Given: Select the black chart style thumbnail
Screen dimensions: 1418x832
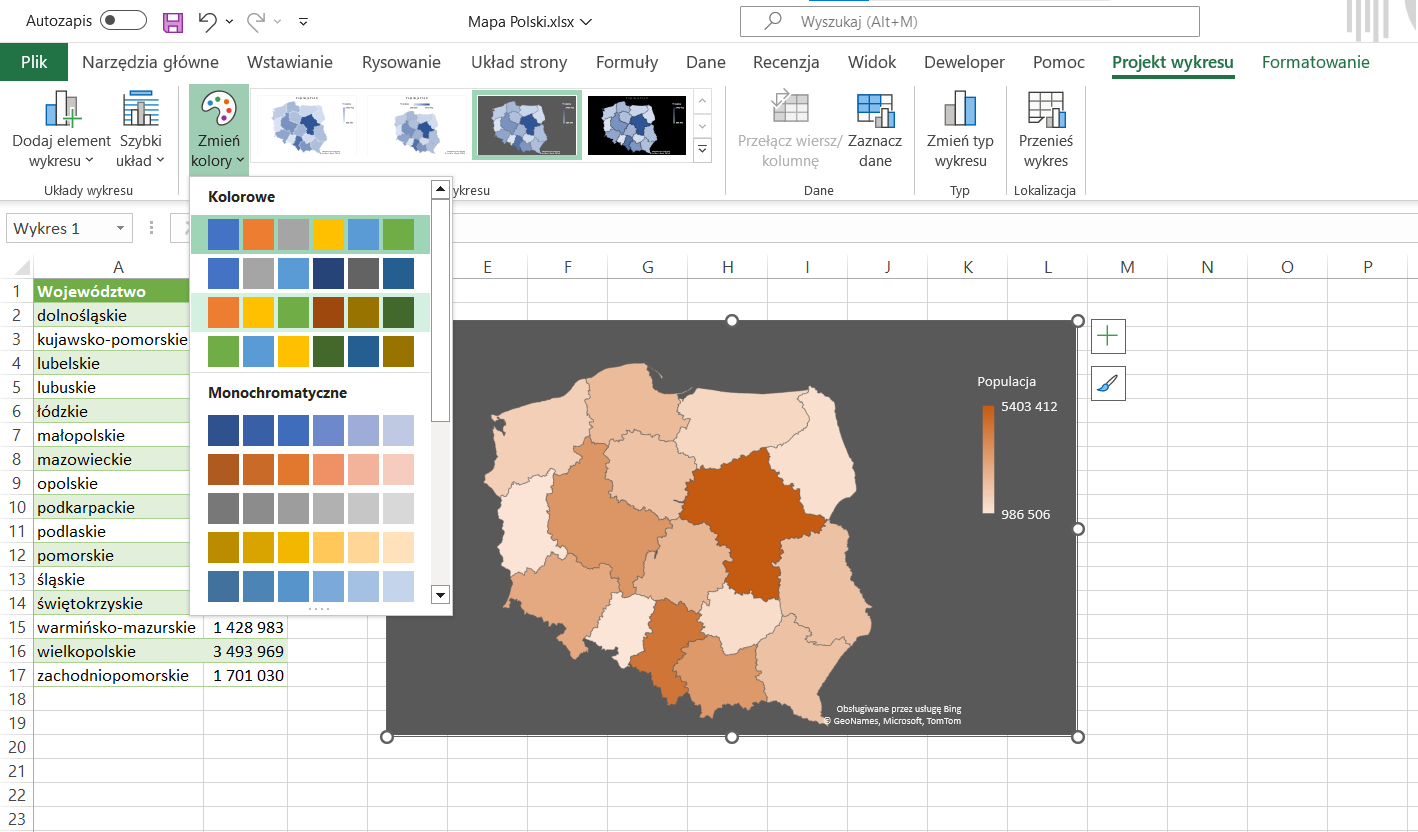Looking at the screenshot, I should coord(636,124).
